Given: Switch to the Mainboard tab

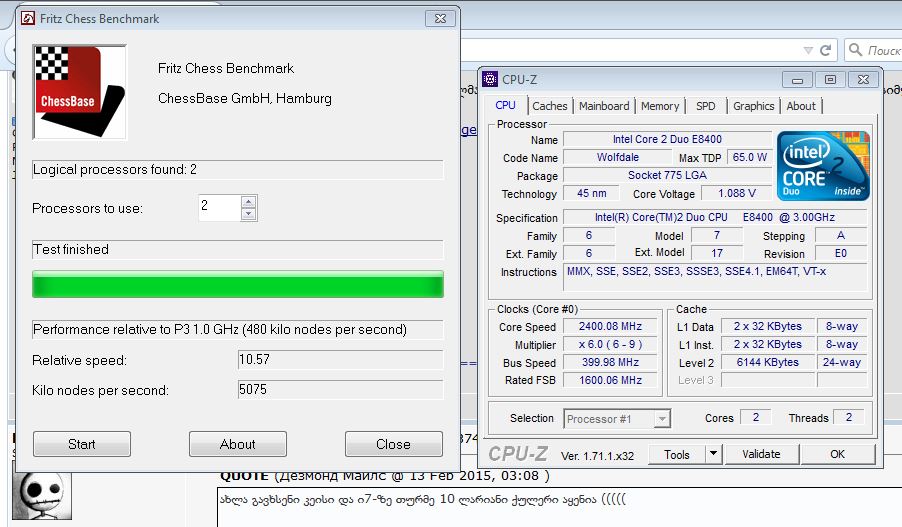Looking at the screenshot, I should (604, 106).
